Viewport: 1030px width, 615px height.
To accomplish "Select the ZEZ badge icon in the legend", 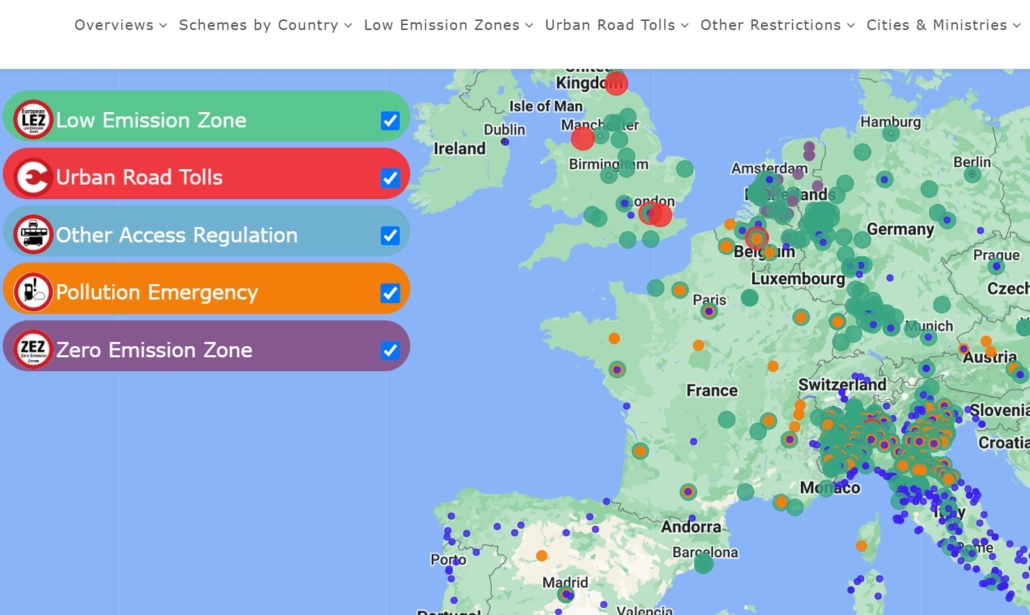I will (32, 347).
